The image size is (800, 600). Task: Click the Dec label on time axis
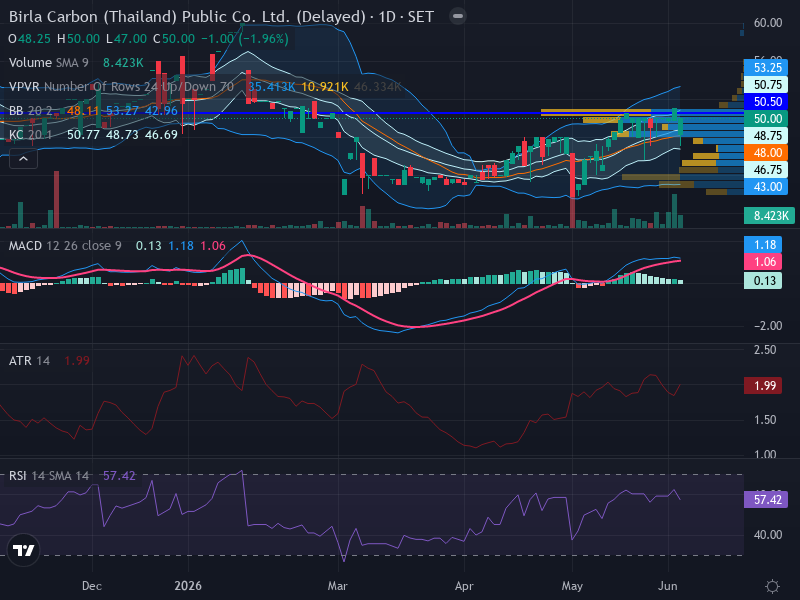coord(92,586)
